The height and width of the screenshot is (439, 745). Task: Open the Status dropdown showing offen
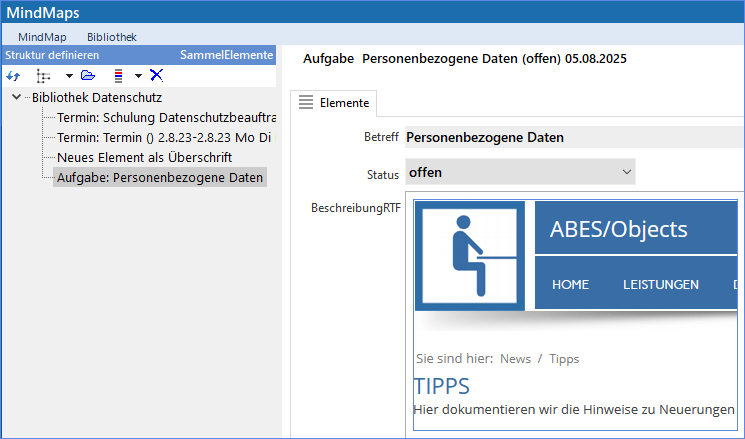click(x=520, y=172)
